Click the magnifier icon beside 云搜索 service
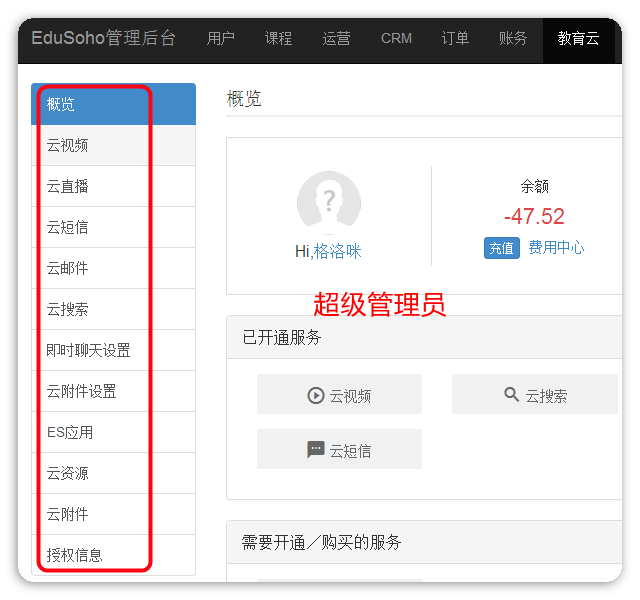 point(511,394)
